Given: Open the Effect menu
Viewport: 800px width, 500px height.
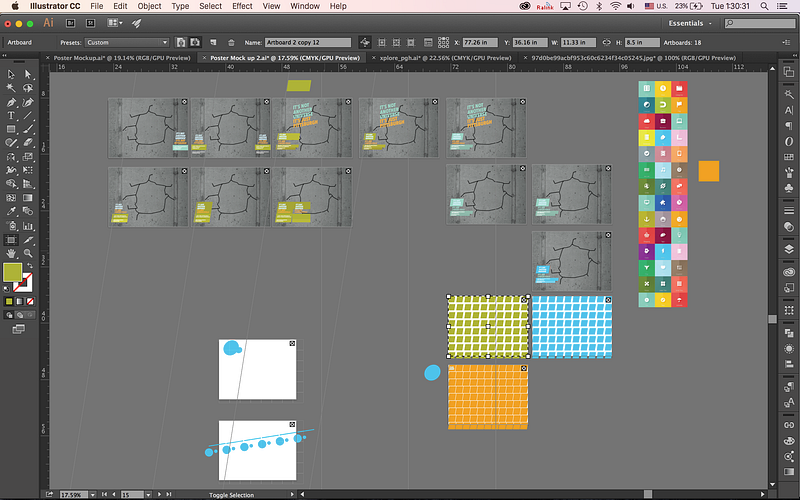Looking at the screenshot, I should tap(242, 6).
